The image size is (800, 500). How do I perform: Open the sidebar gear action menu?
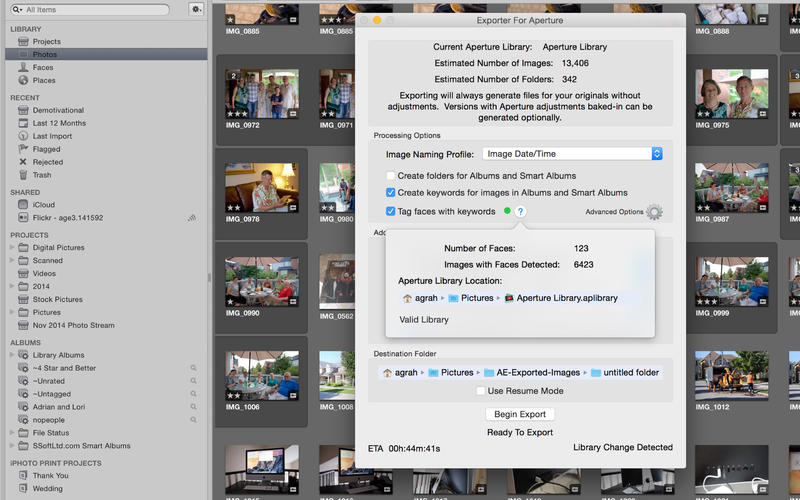click(196, 9)
